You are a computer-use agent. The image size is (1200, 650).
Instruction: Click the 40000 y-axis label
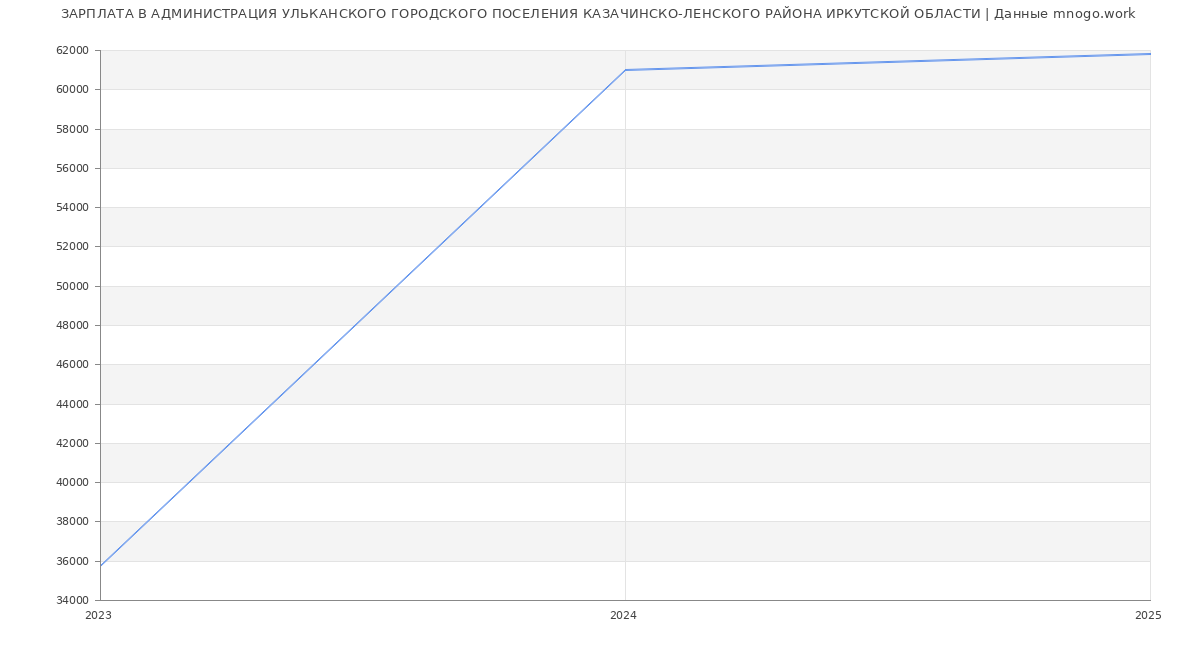coord(72,482)
